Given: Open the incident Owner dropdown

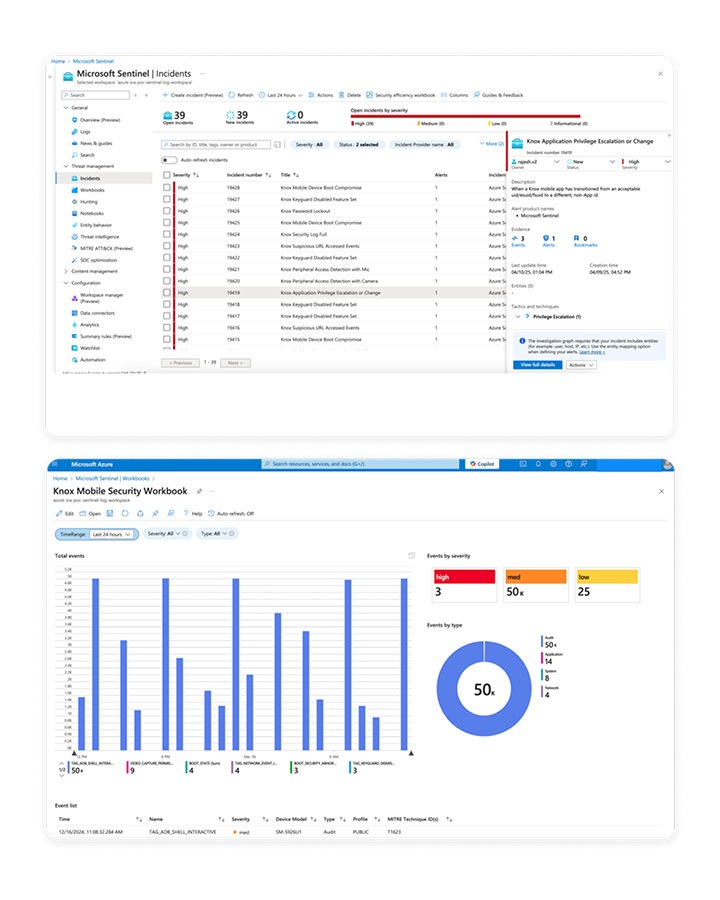Looking at the screenshot, I should [535, 162].
